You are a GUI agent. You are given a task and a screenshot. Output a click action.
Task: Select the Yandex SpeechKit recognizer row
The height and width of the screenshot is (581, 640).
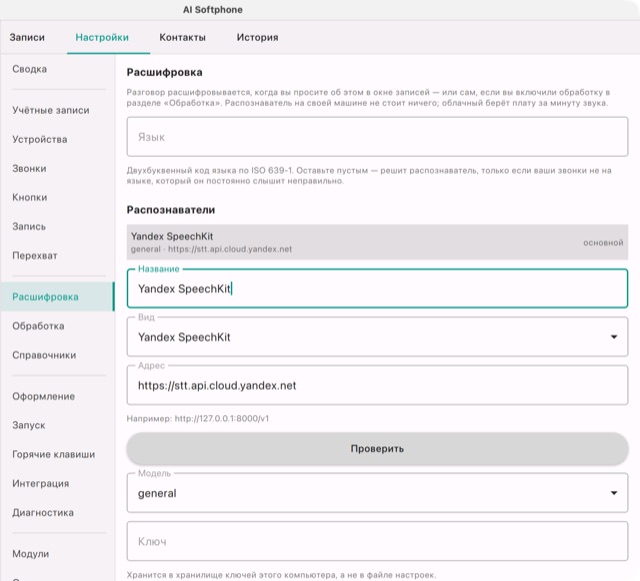tap(377, 242)
